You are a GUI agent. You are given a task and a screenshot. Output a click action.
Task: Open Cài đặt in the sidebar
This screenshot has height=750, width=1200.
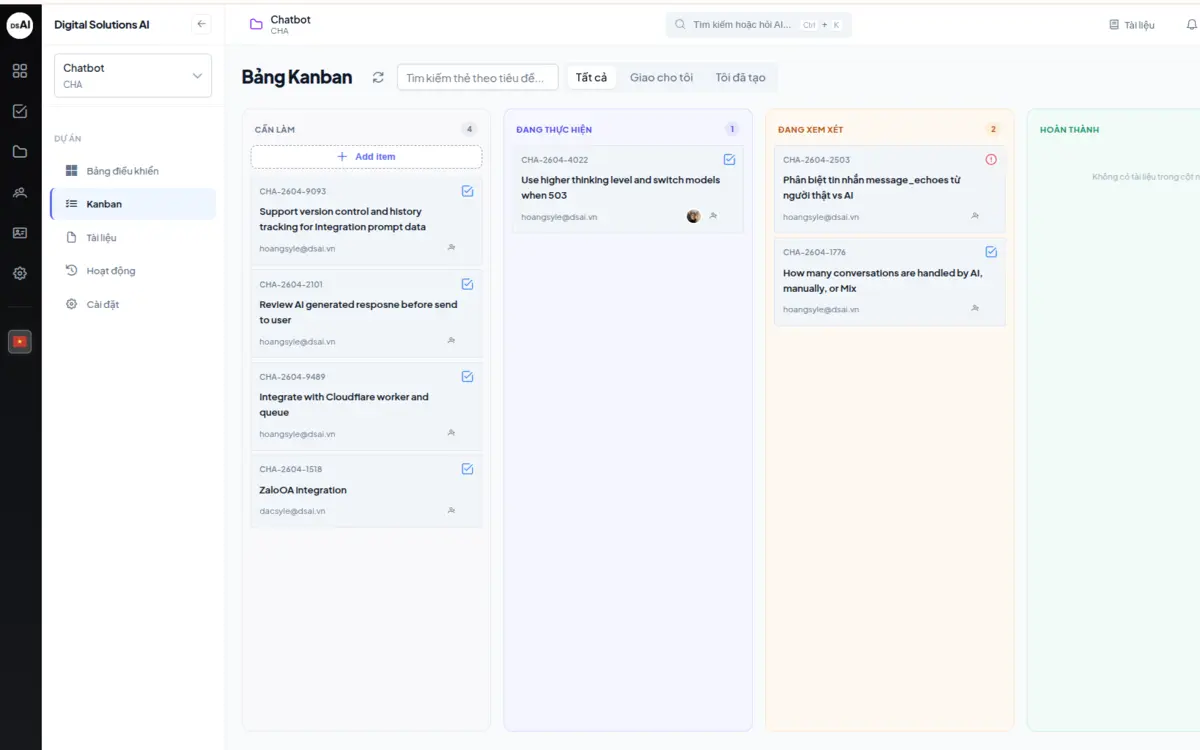(133, 304)
